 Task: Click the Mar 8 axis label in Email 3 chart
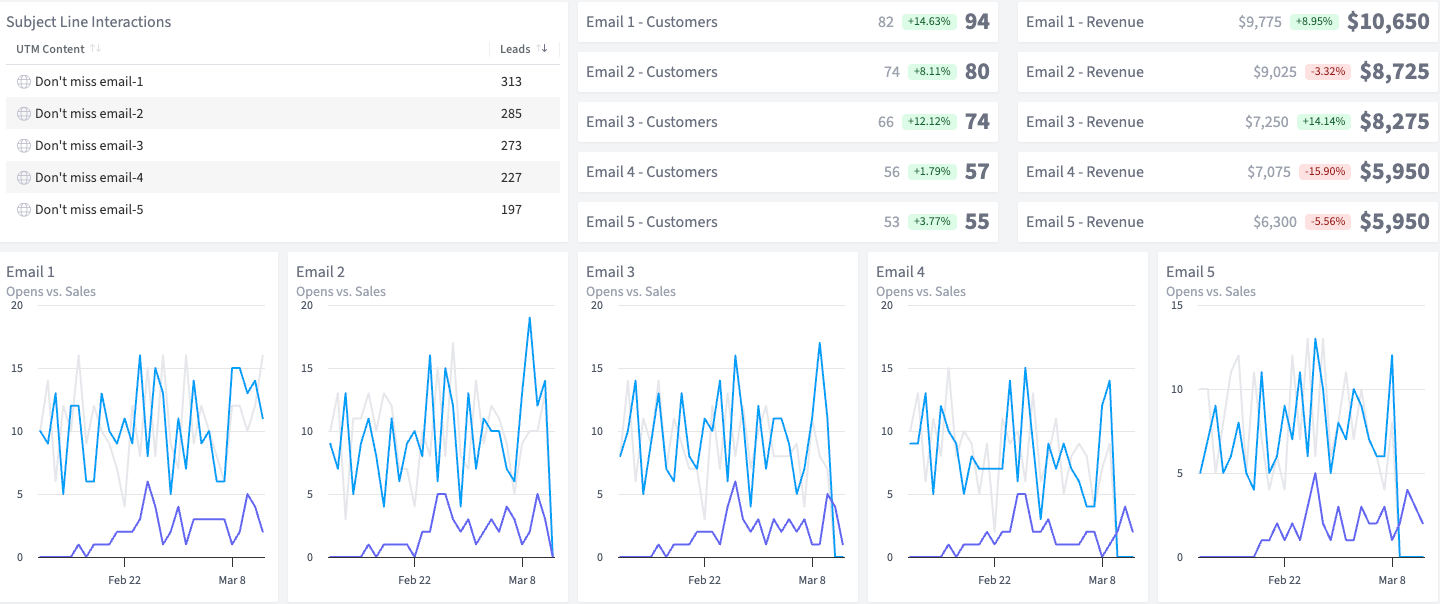(x=810, y=580)
